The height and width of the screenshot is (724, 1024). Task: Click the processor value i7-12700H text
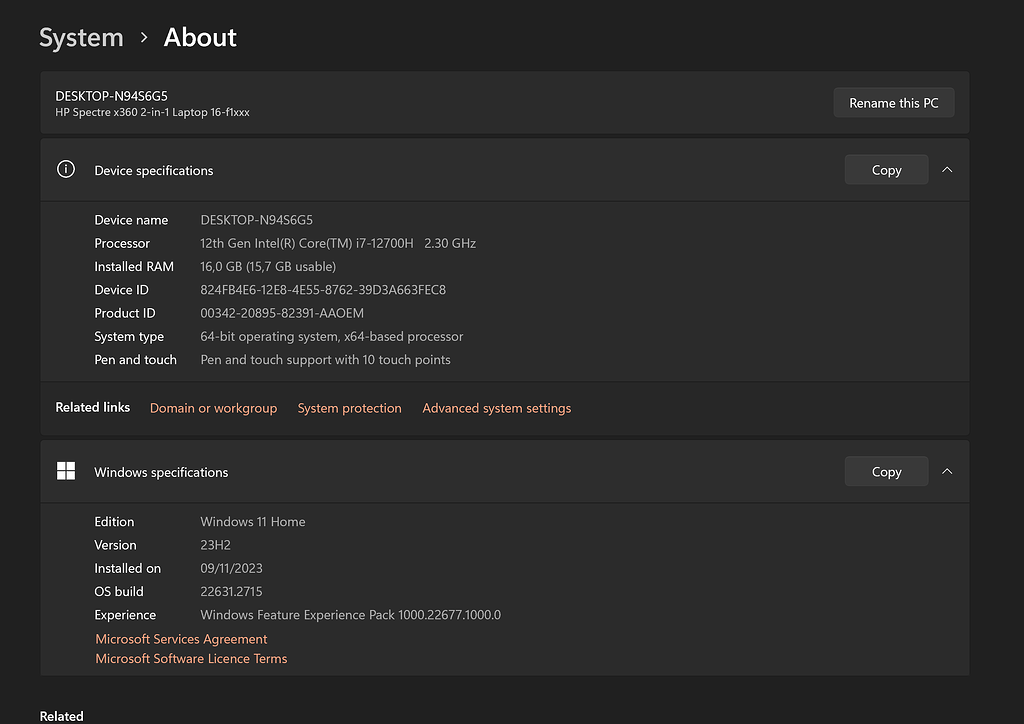pos(338,244)
